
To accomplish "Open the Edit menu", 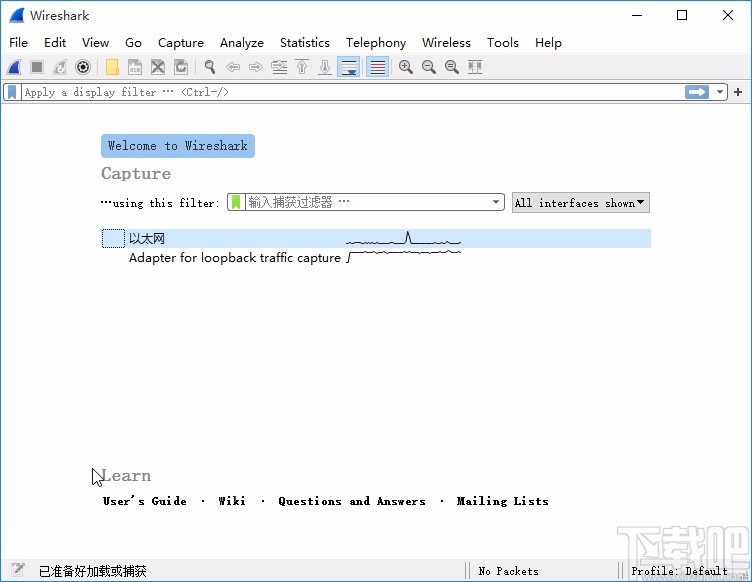I will (x=55, y=43).
